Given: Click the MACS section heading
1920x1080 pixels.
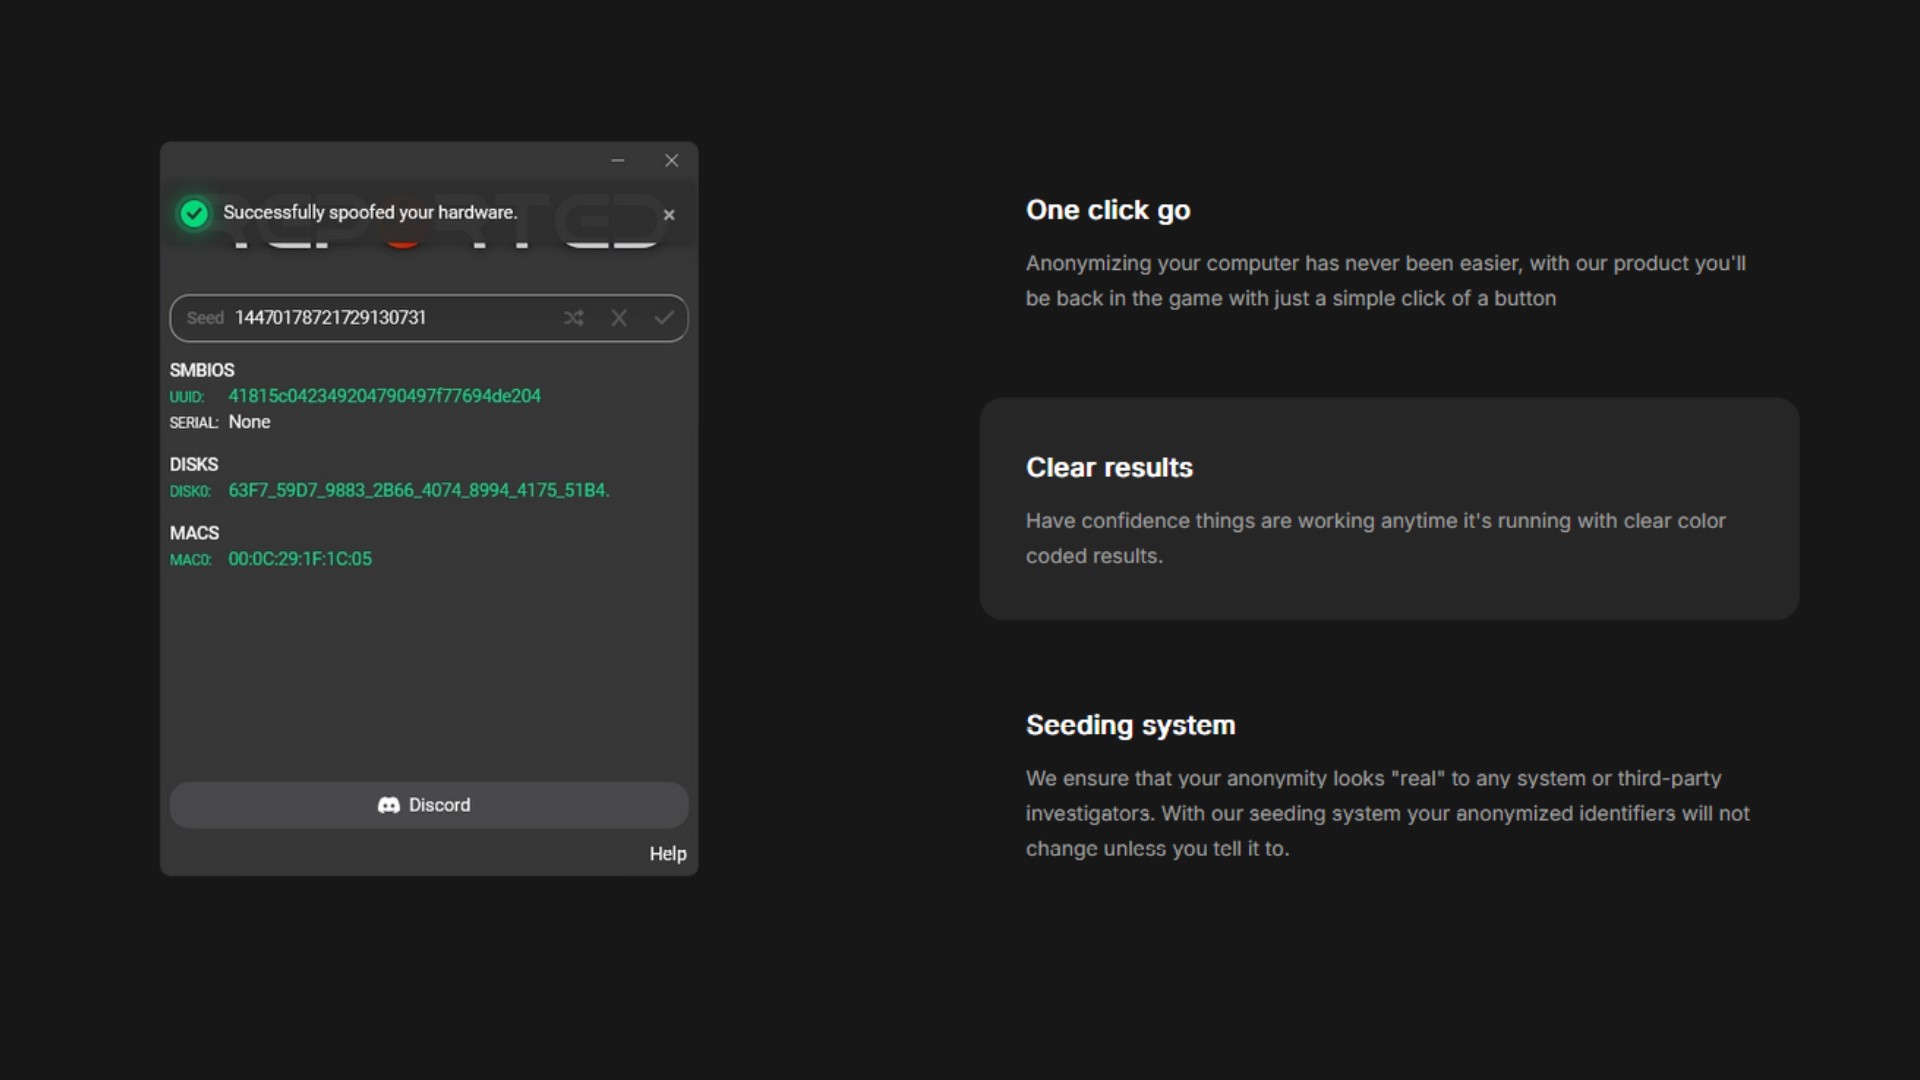Looking at the screenshot, I should (194, 533).
